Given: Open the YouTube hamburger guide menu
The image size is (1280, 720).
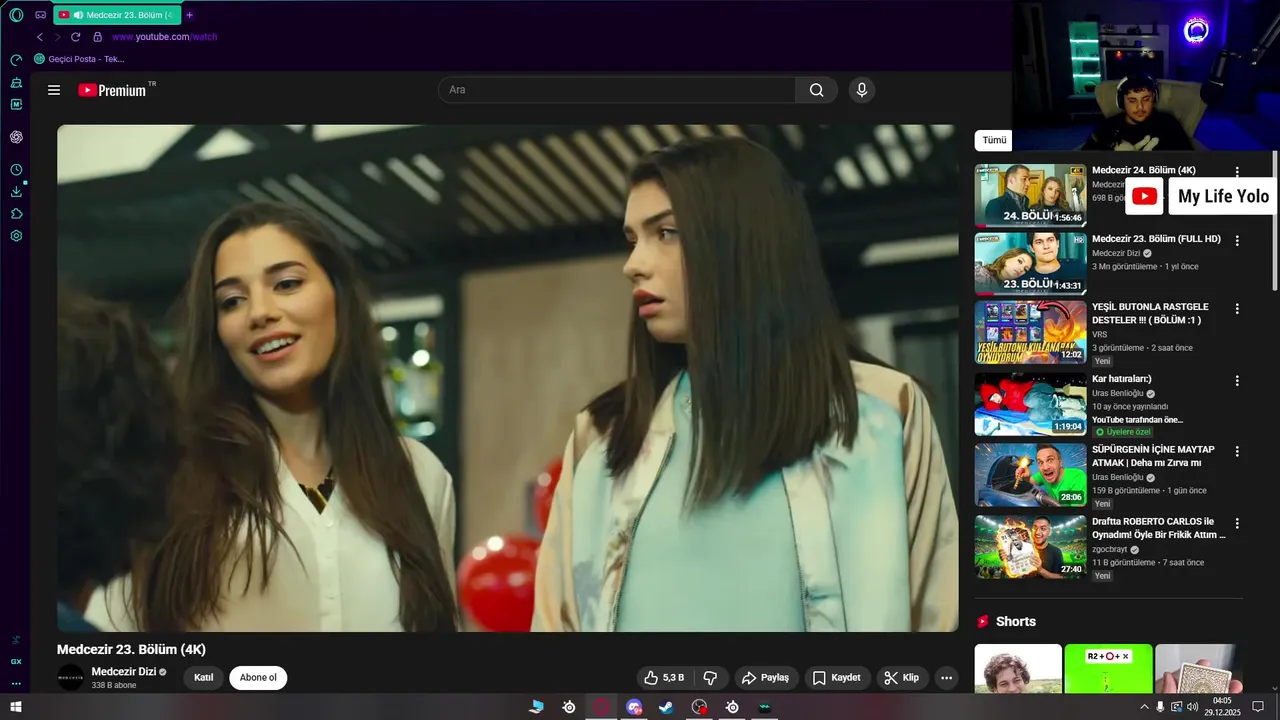Looking at the screenshot, I should tap(54, 90).
